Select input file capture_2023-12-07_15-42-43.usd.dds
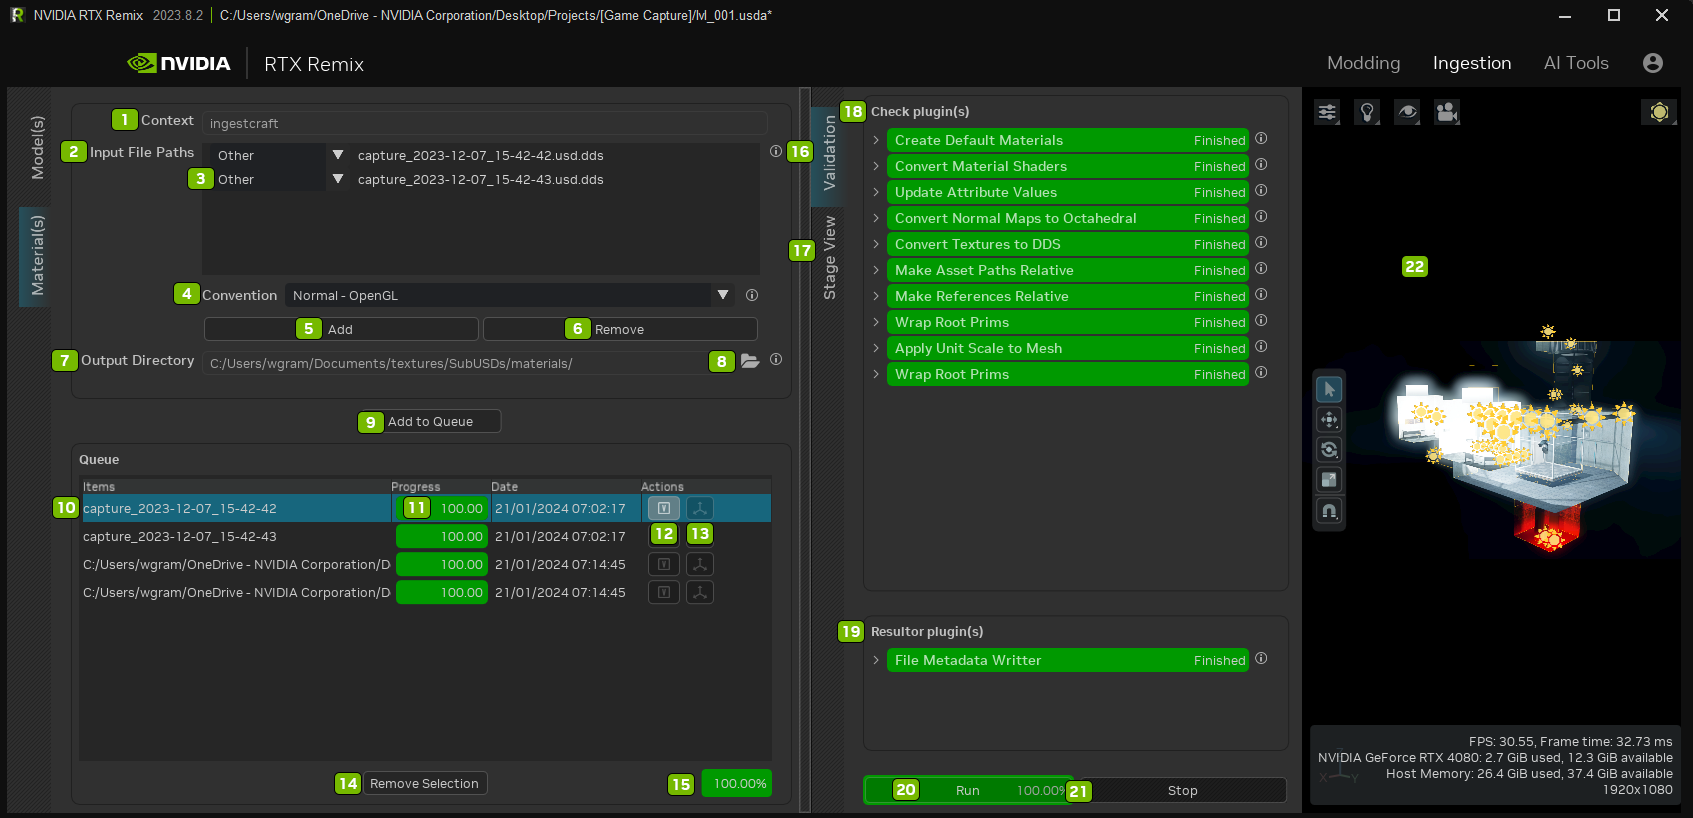 pyautogui.click(x=481, y=179)
